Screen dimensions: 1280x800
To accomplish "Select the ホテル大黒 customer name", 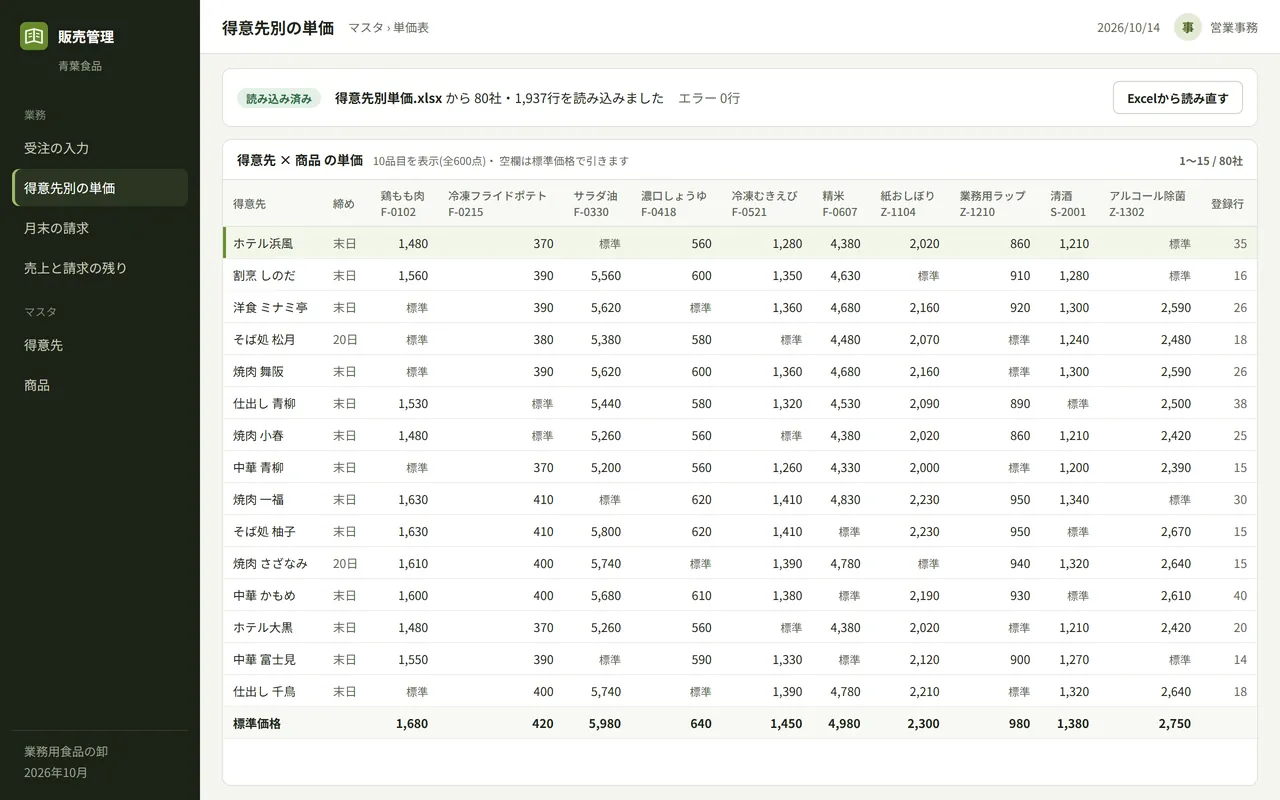I will [x=263, y=627].
